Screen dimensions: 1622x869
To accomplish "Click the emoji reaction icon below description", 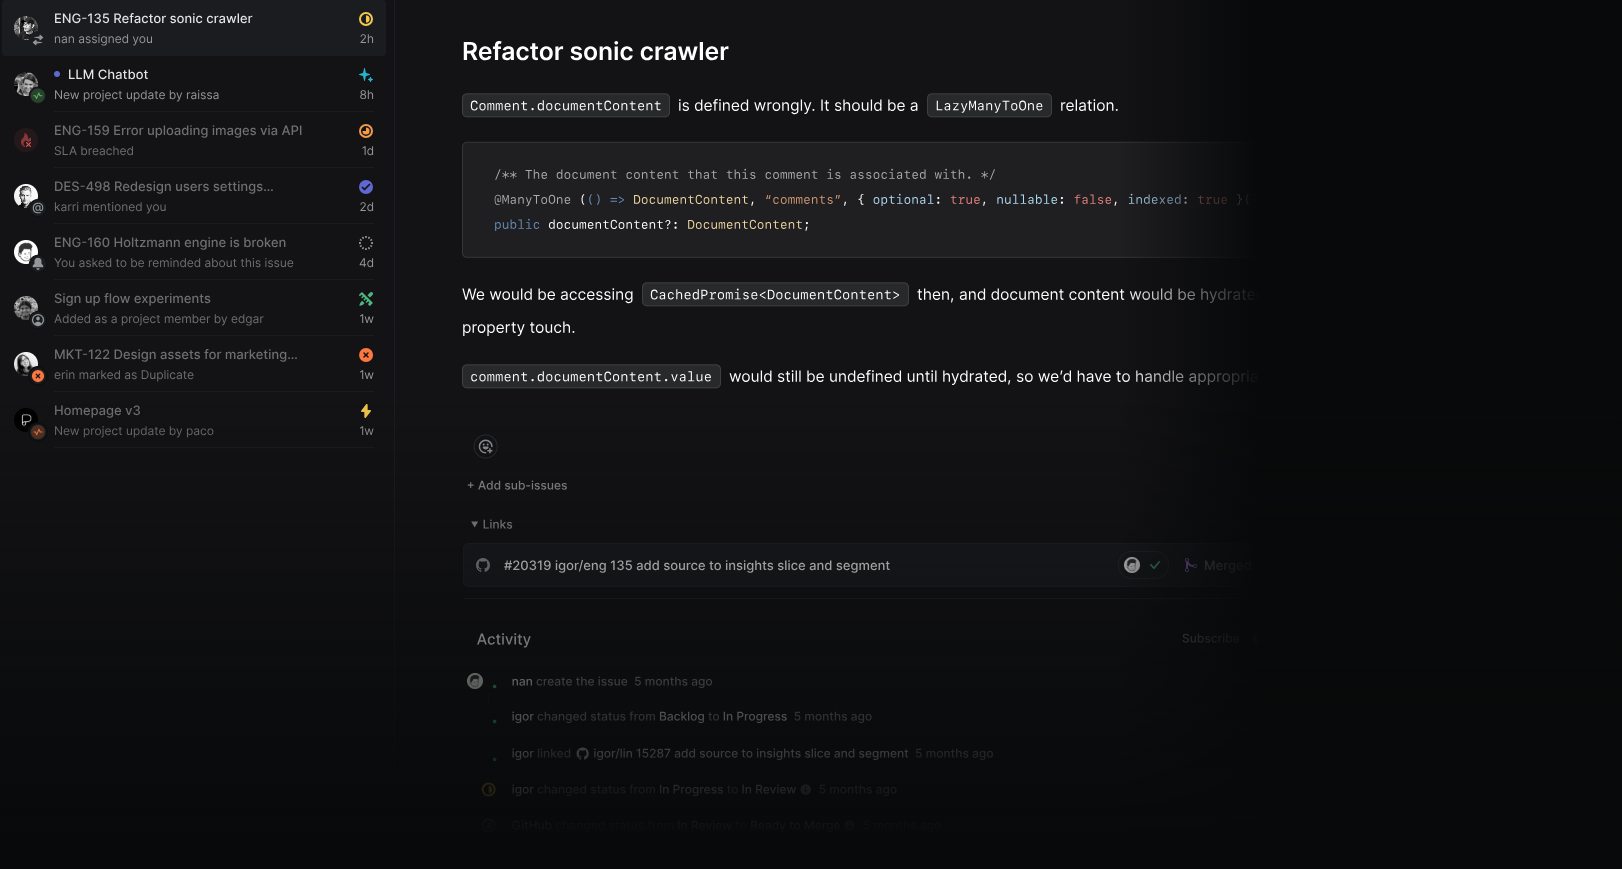I will 486,447.
